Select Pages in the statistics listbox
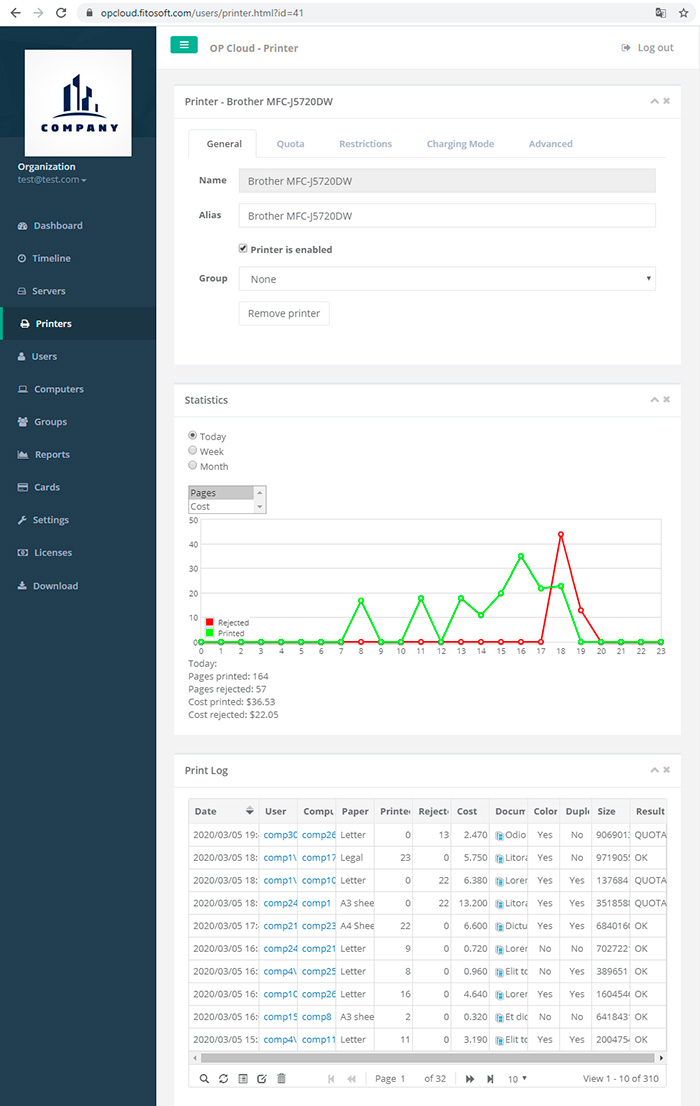Image resolution: width=700 pixels, height=1106 pixels. [221, 493]
